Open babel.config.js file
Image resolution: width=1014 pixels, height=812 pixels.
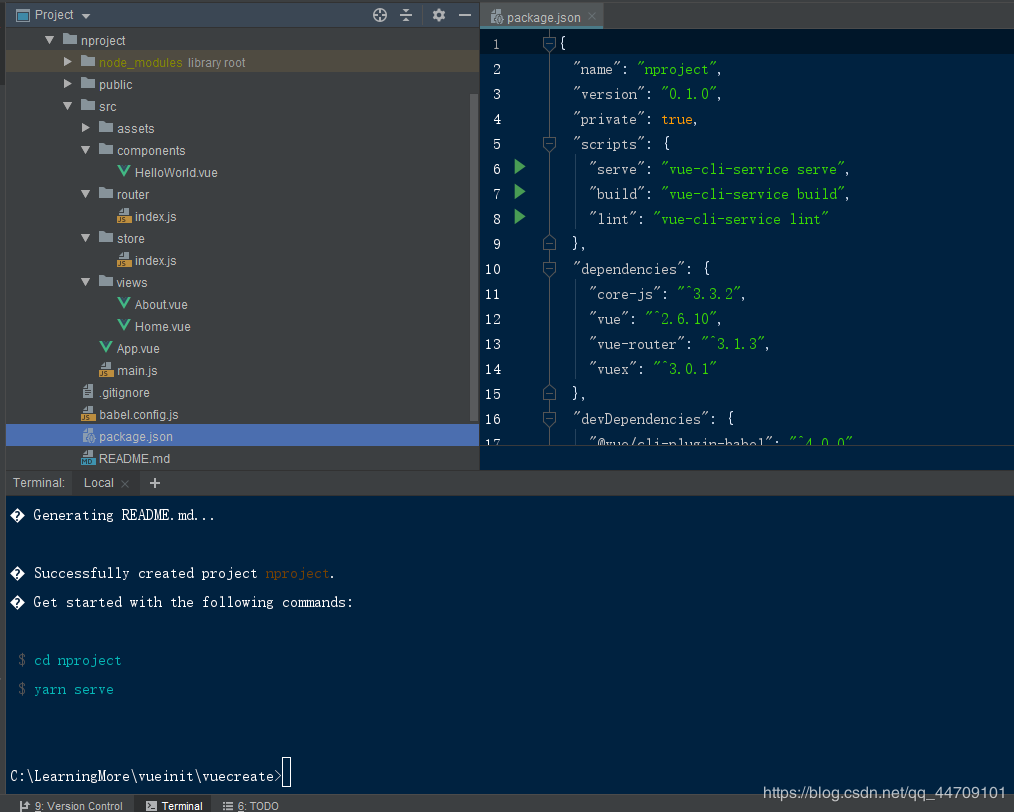pos(130,414)
